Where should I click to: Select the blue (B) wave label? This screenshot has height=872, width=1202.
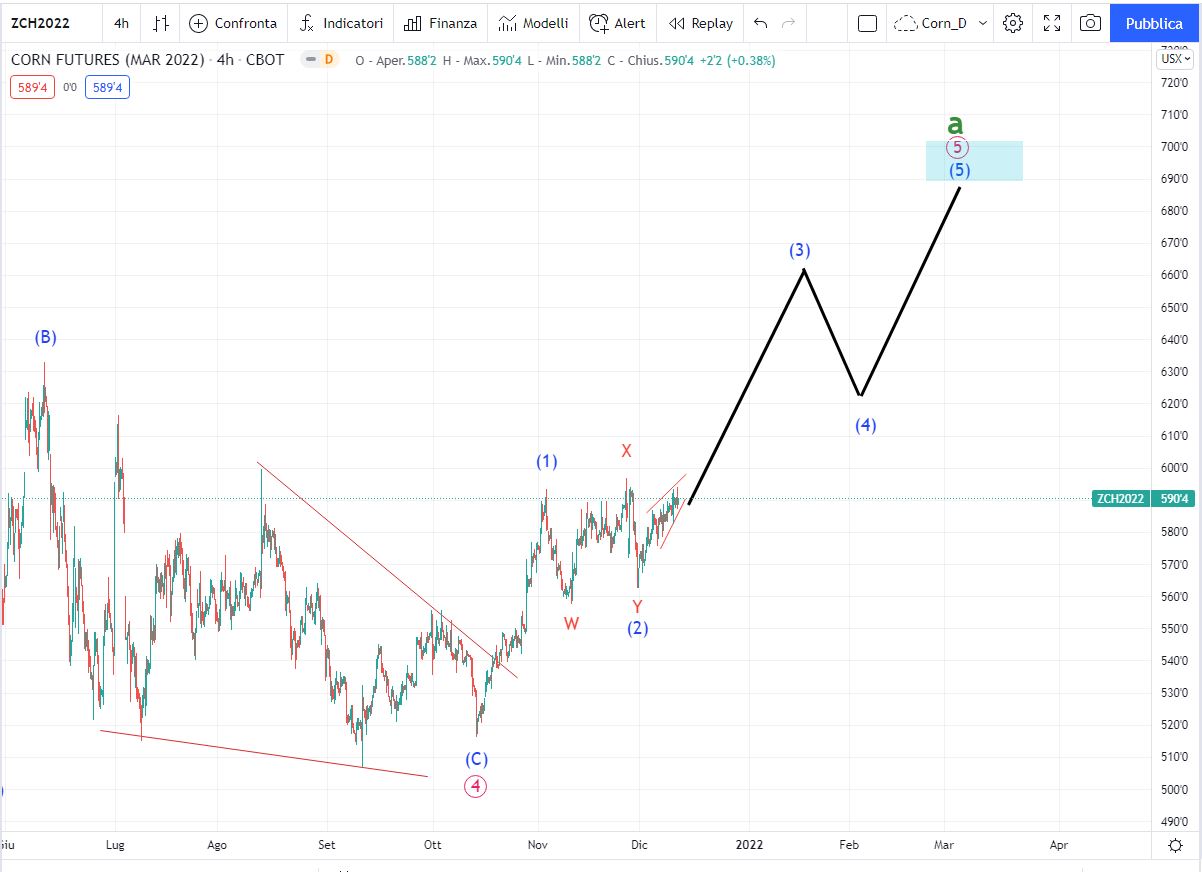(45, 337)
